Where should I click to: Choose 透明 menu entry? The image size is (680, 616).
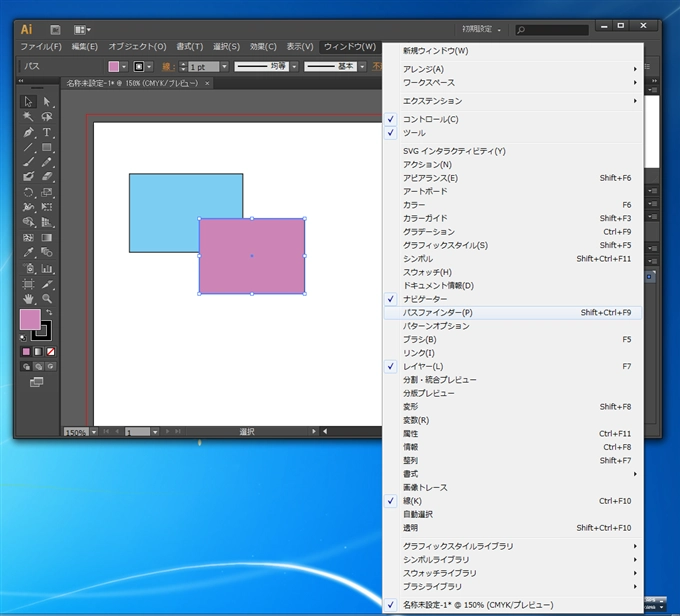coord(513,528)
